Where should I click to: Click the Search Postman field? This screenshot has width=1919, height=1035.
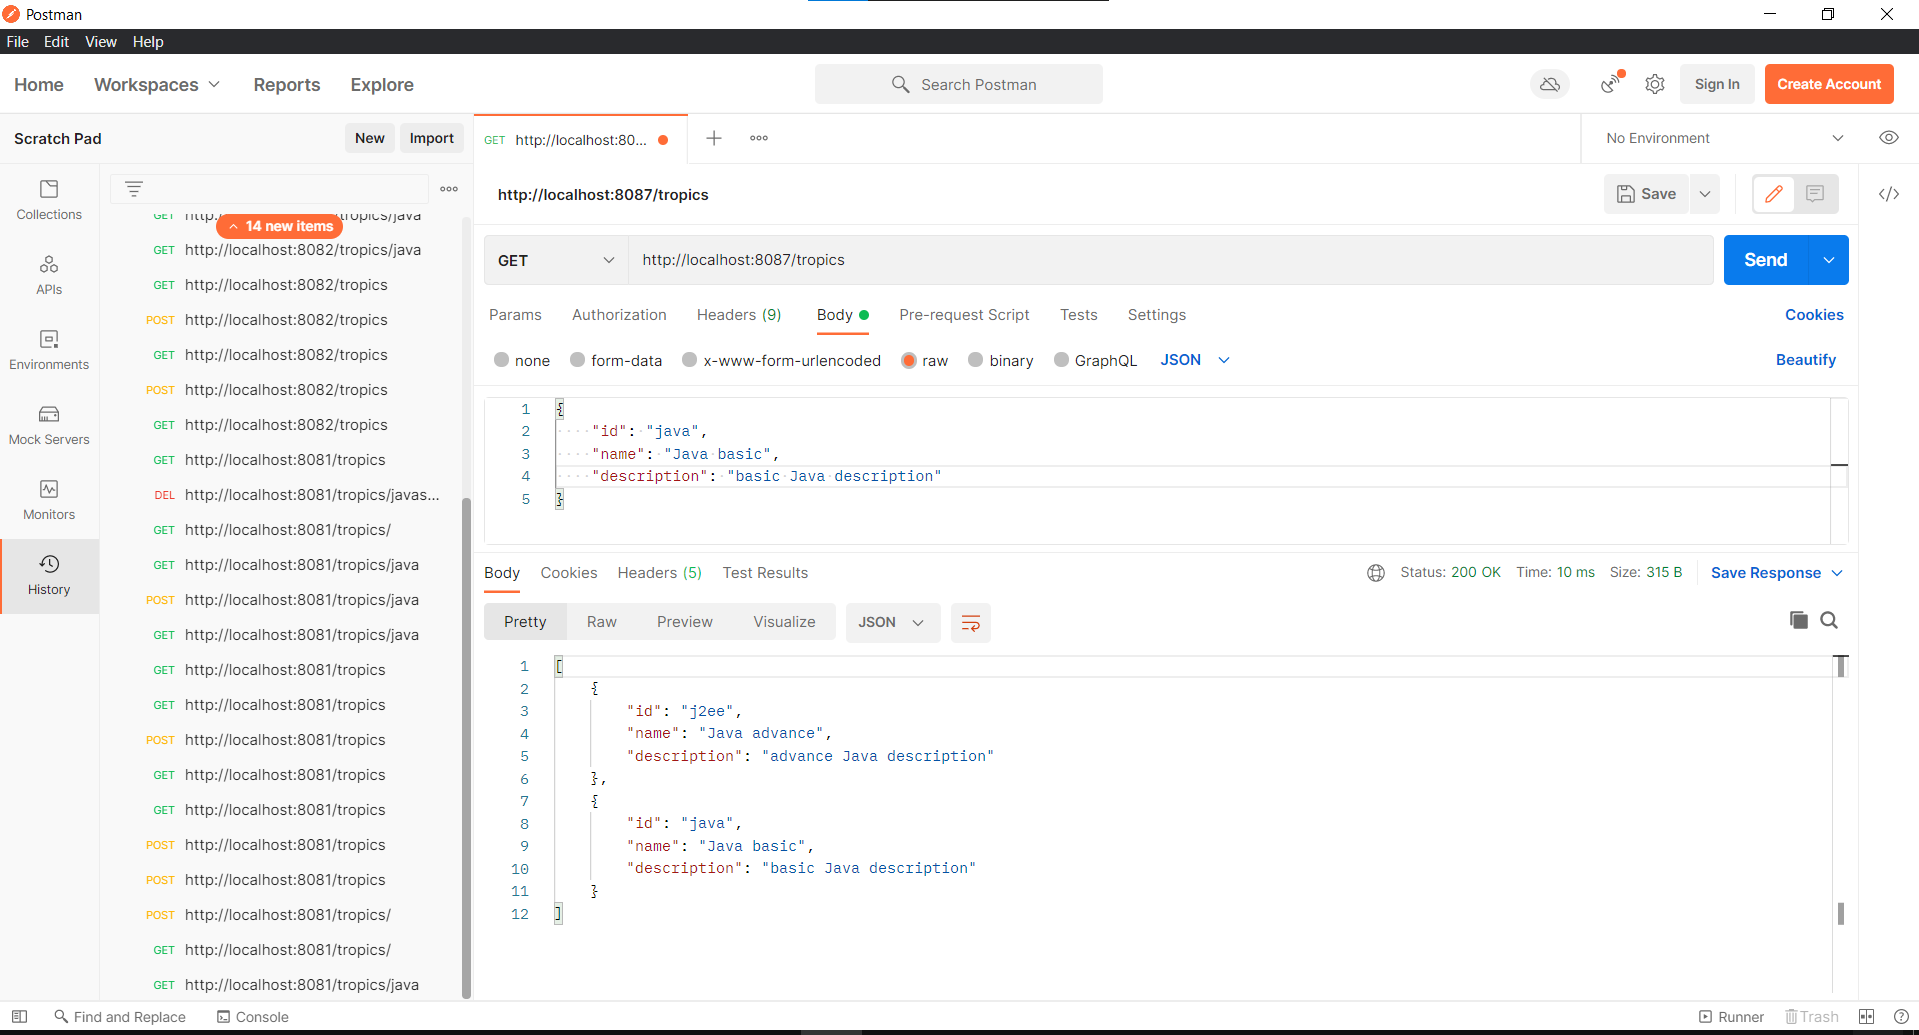[x=959, y=84]
